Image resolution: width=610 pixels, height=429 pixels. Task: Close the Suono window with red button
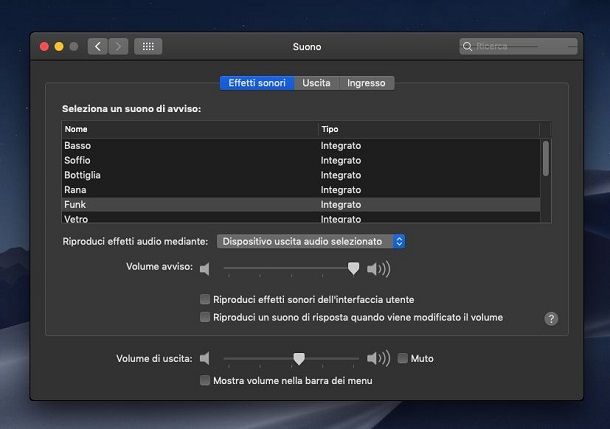coord(44,47)
